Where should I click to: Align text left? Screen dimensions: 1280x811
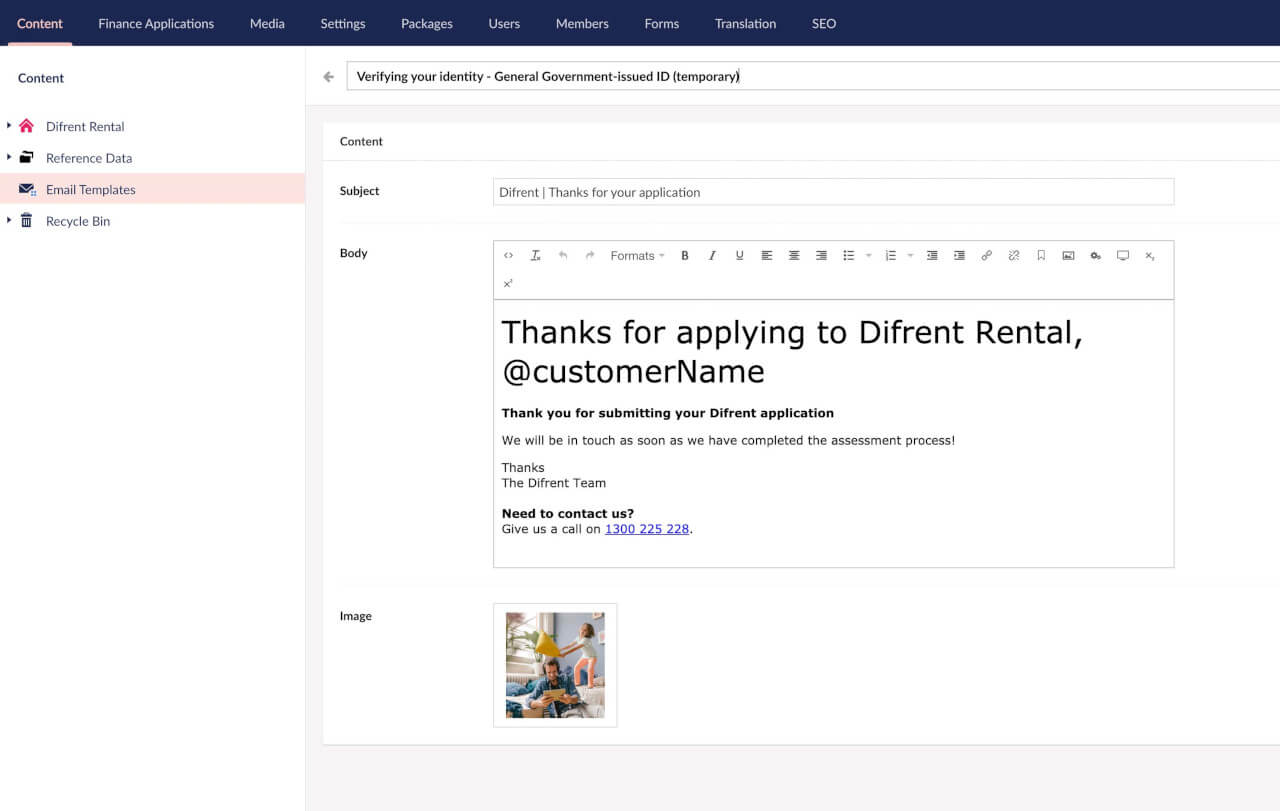tap(767, 256)
